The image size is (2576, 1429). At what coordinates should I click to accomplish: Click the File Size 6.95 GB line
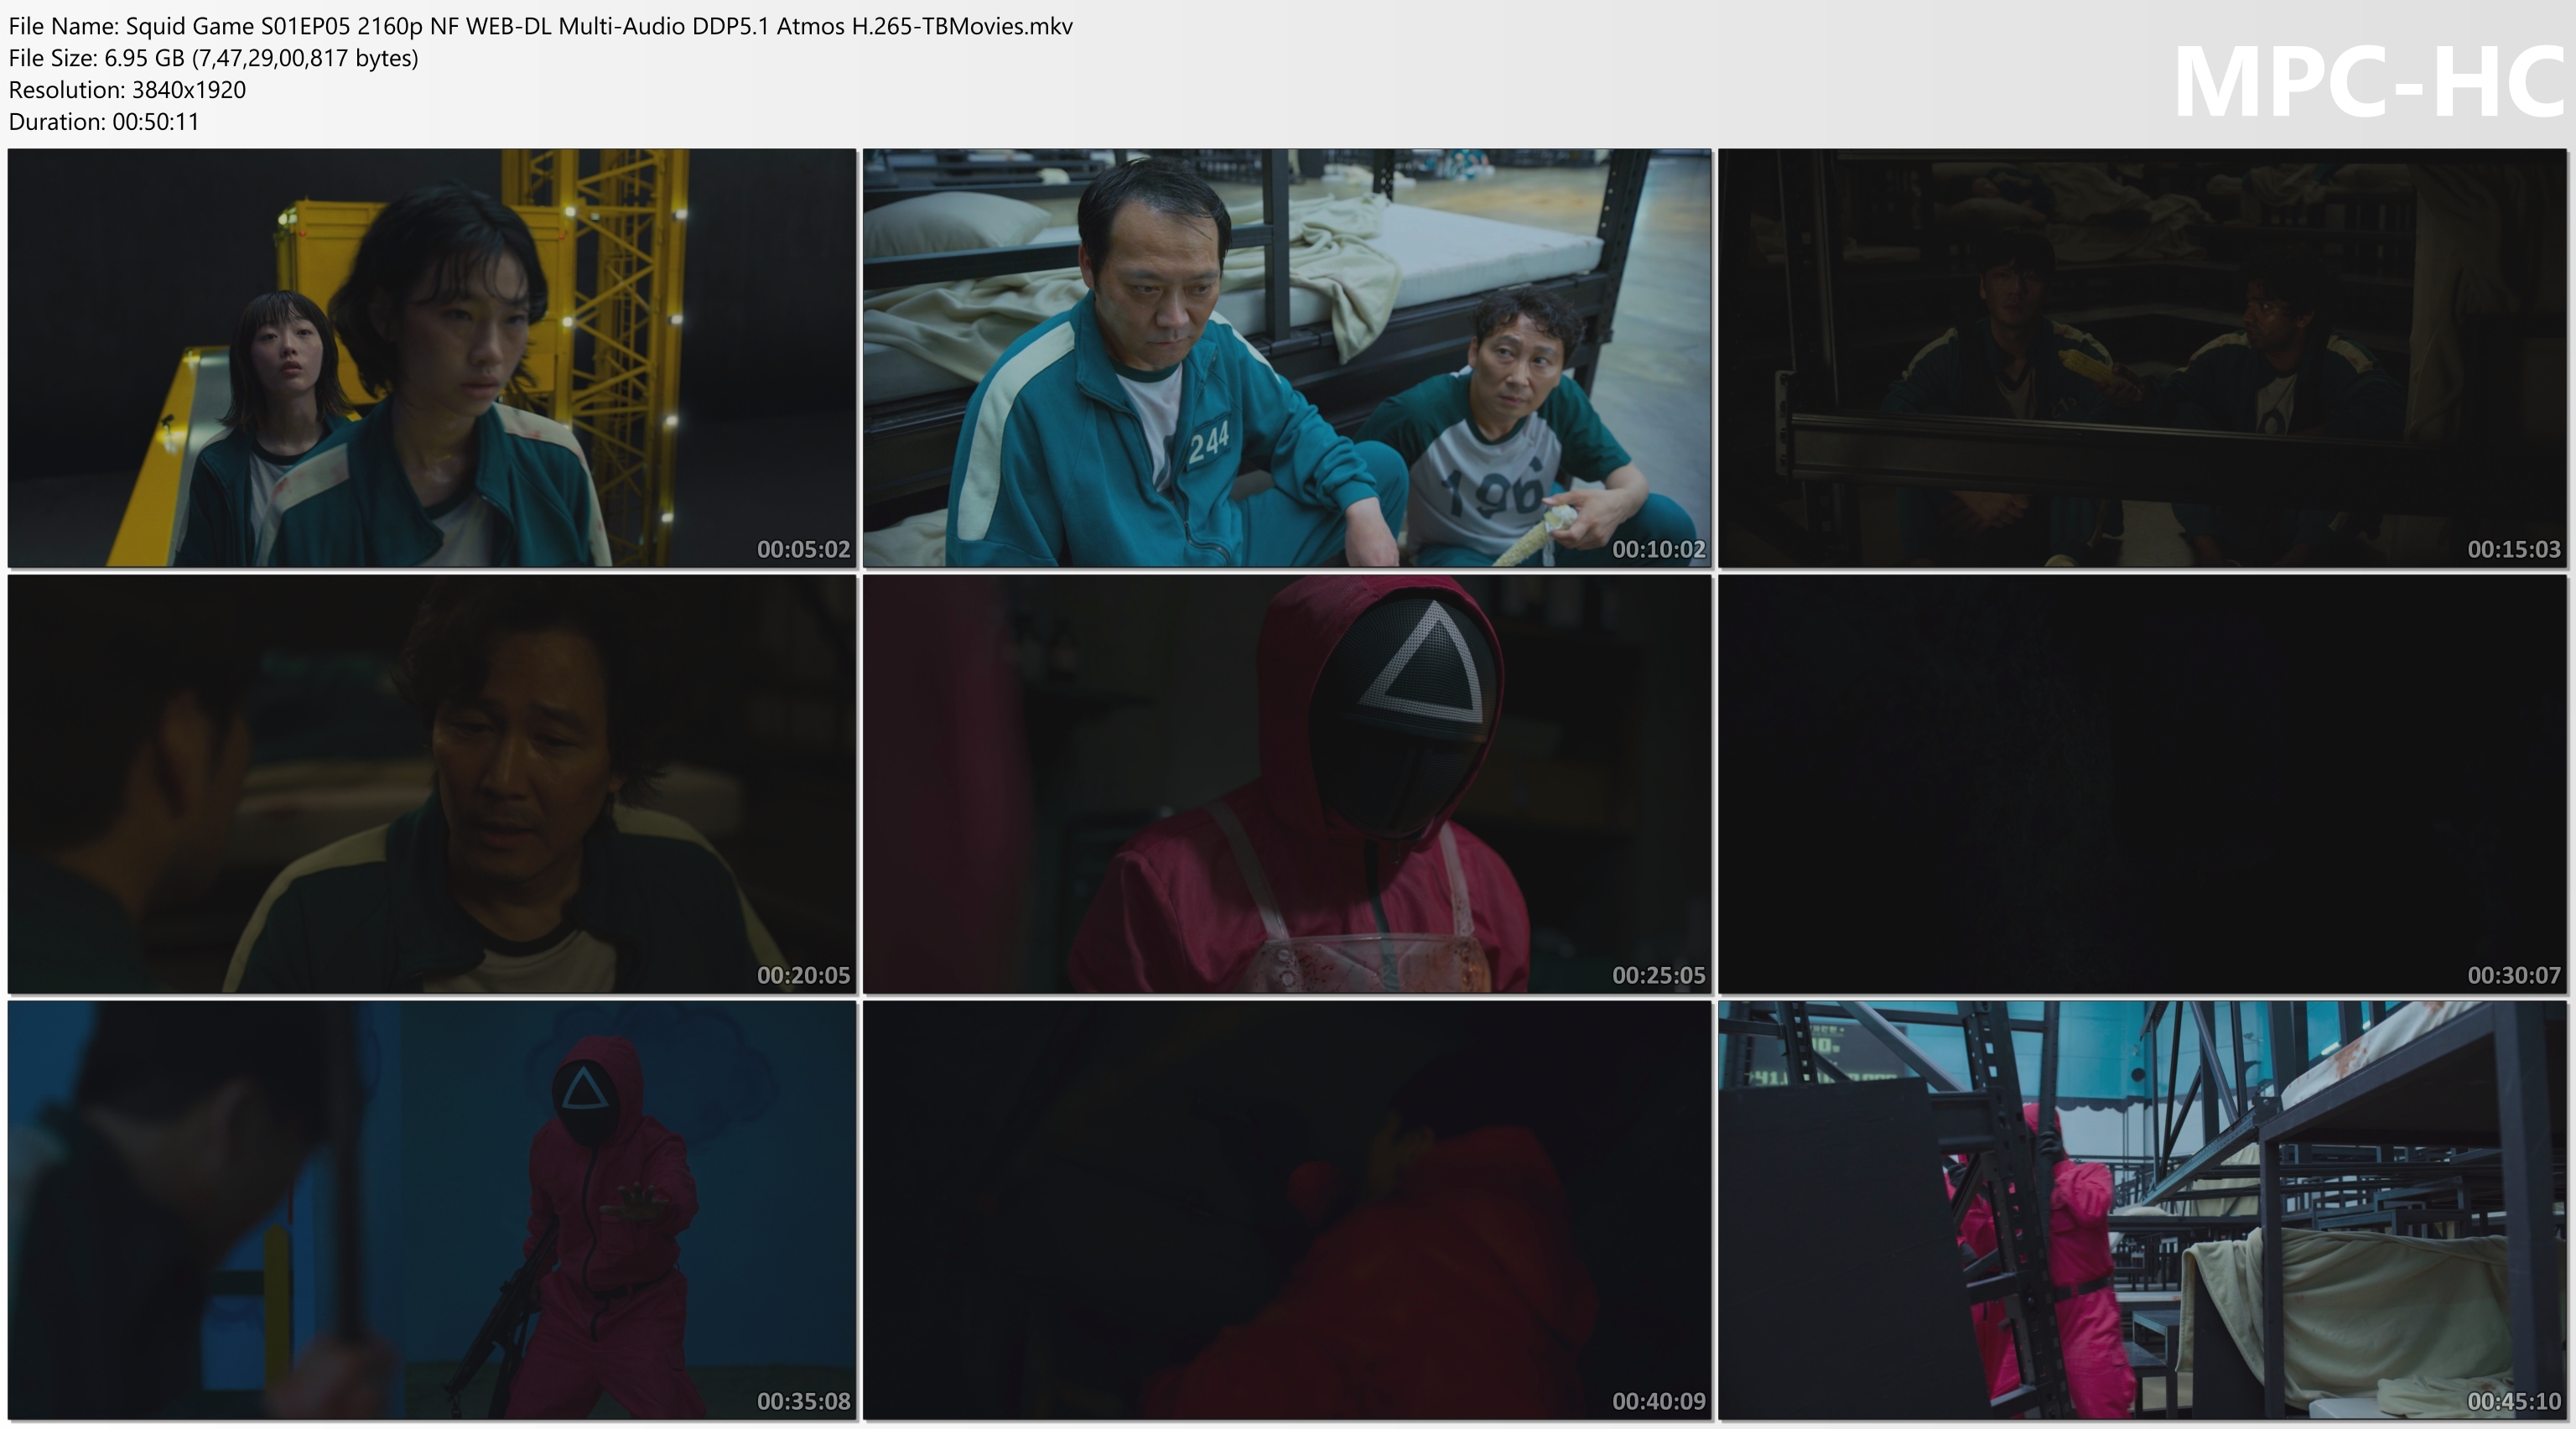pyautogui.click(x=214, y=58)
